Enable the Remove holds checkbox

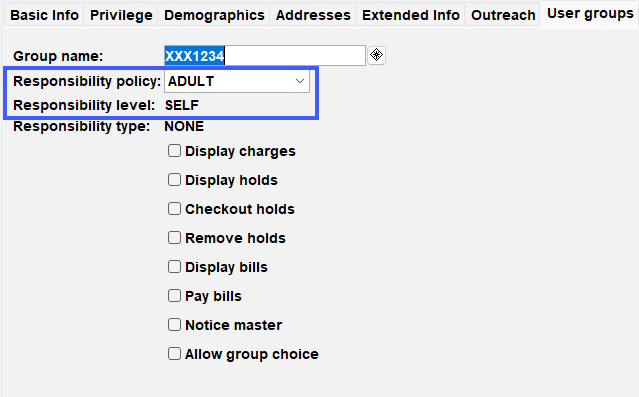click(x=174, y=238)
